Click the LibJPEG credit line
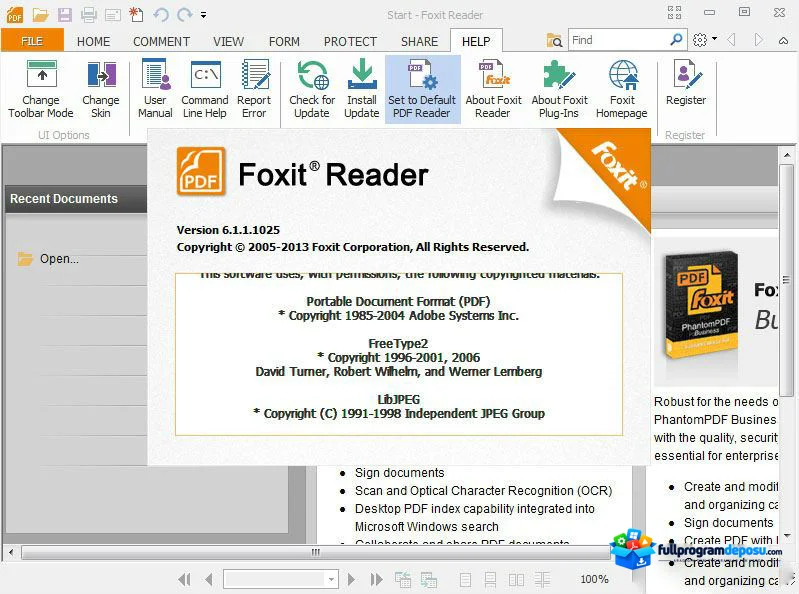Image resolution: width=799 pixels, height=594 pixels. click(398, 399)
